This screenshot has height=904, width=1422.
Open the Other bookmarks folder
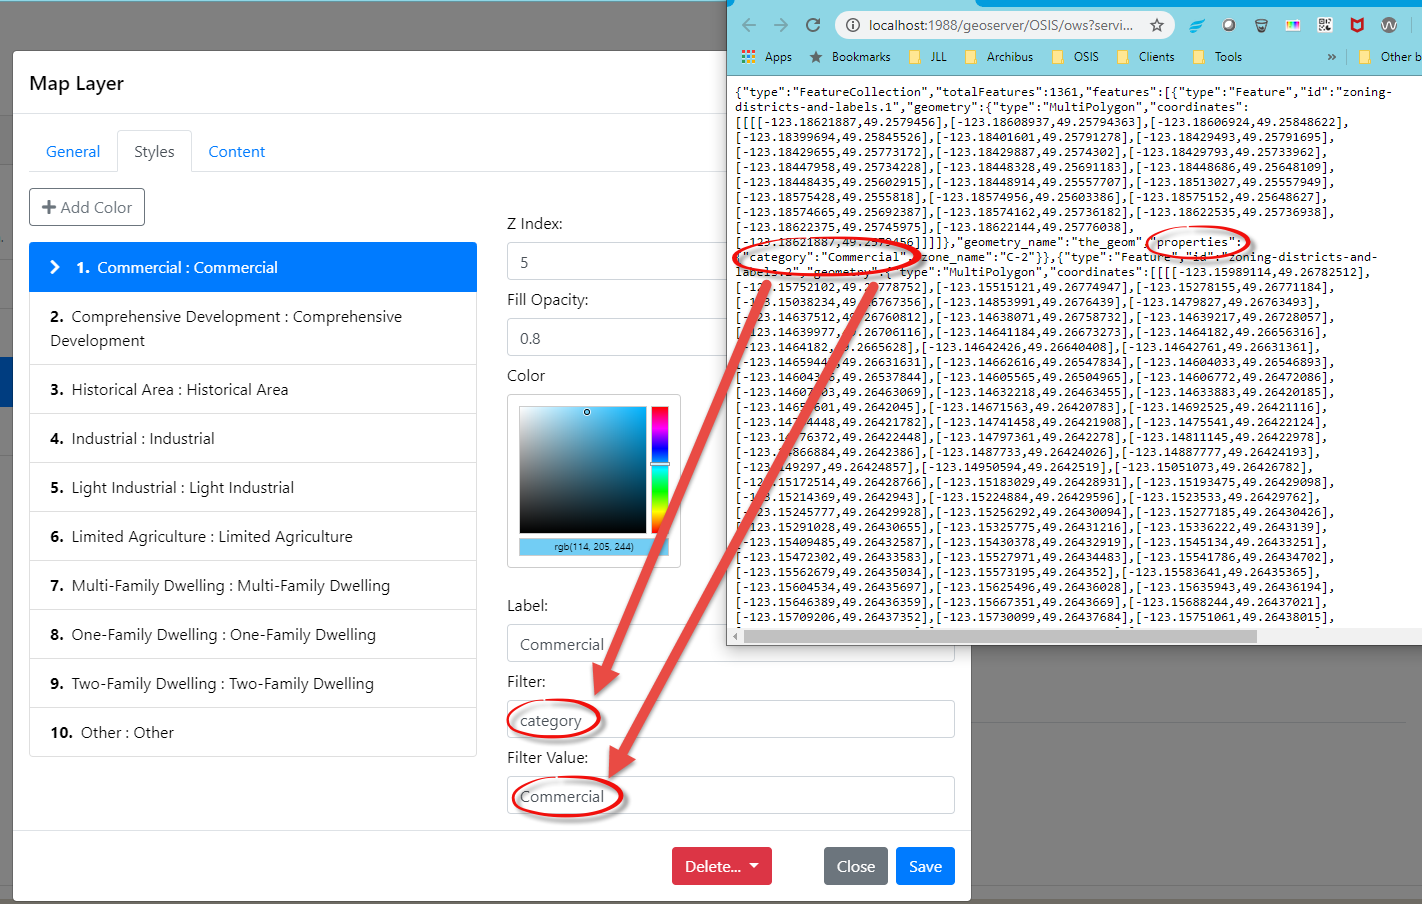(x=1389, y=57)
